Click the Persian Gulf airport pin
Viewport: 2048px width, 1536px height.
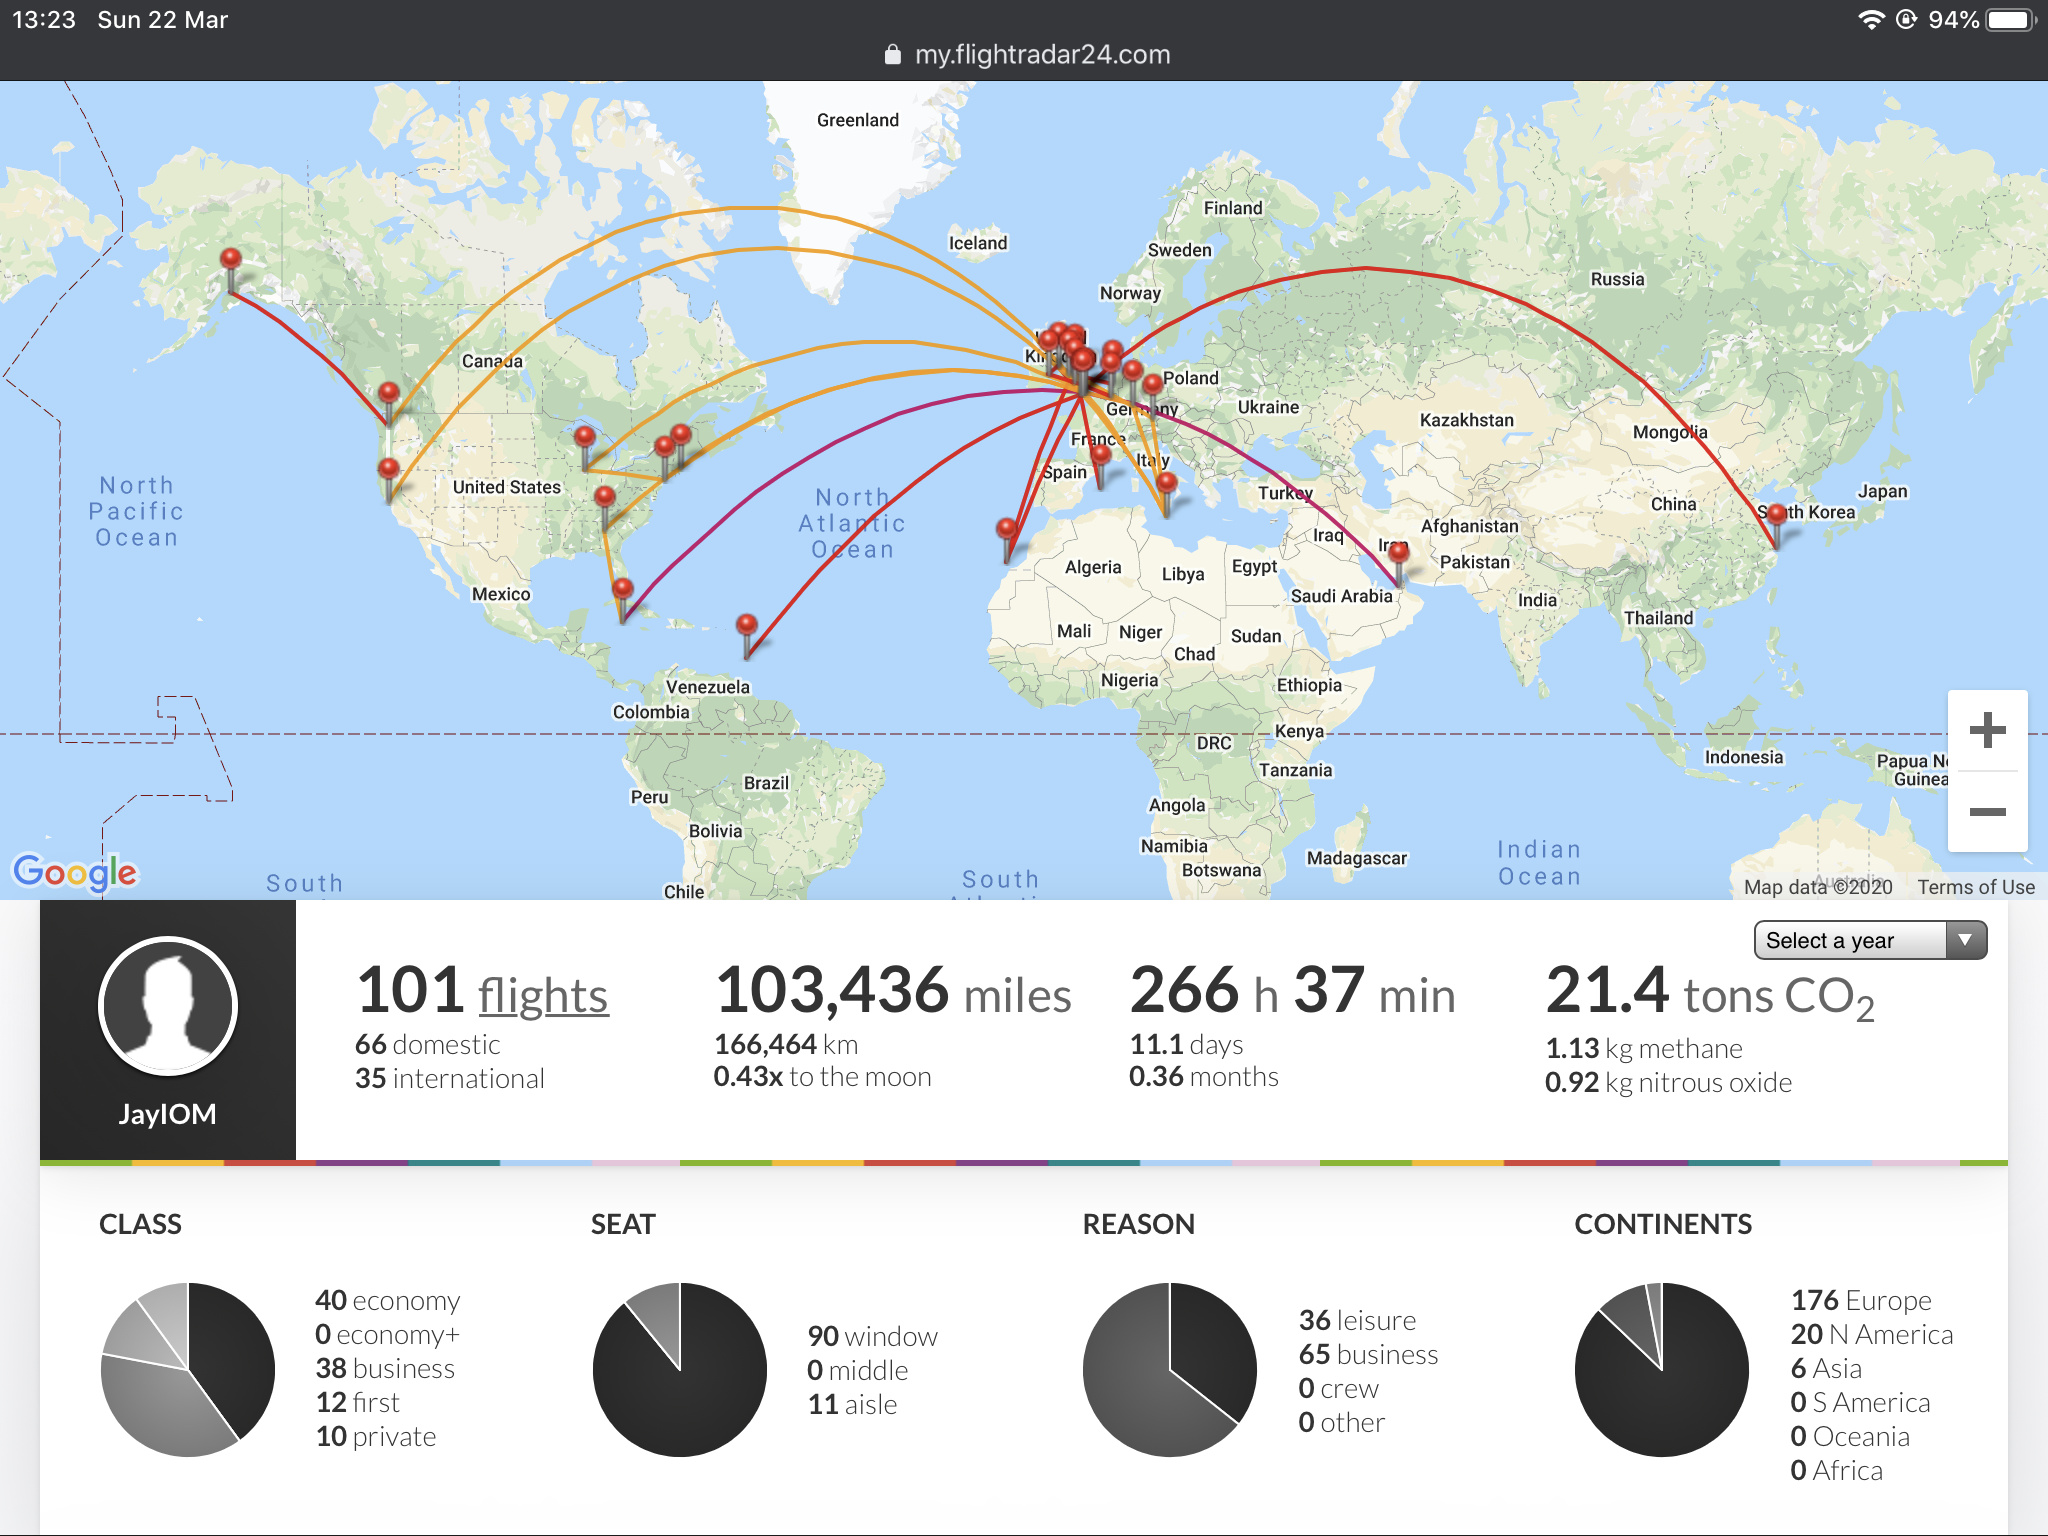tap(1398, 553)
